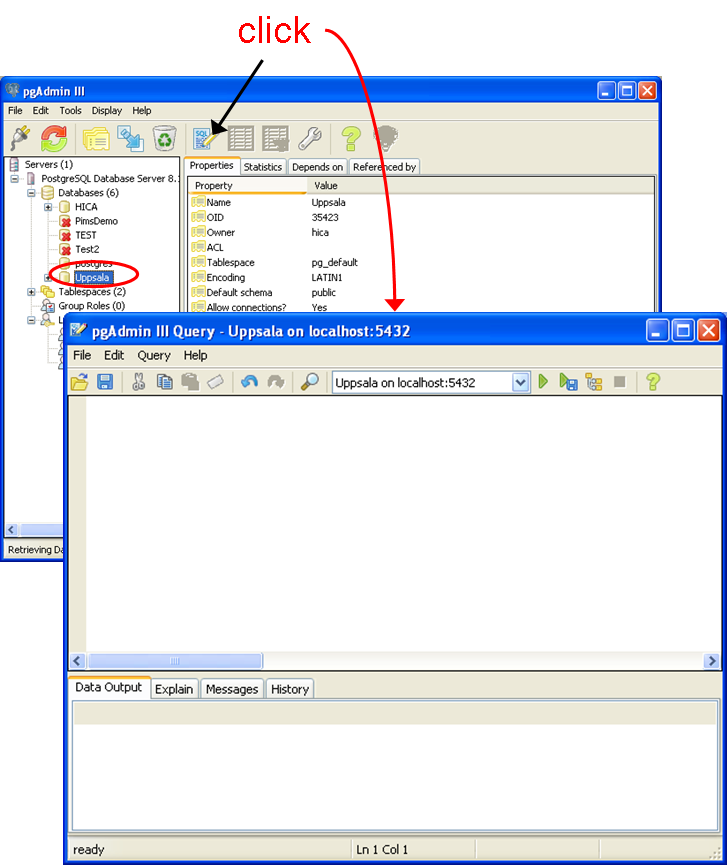Cut text with the scissors icon
The height and width of the screenshot is (865, 727).
[x=138, y=382]
